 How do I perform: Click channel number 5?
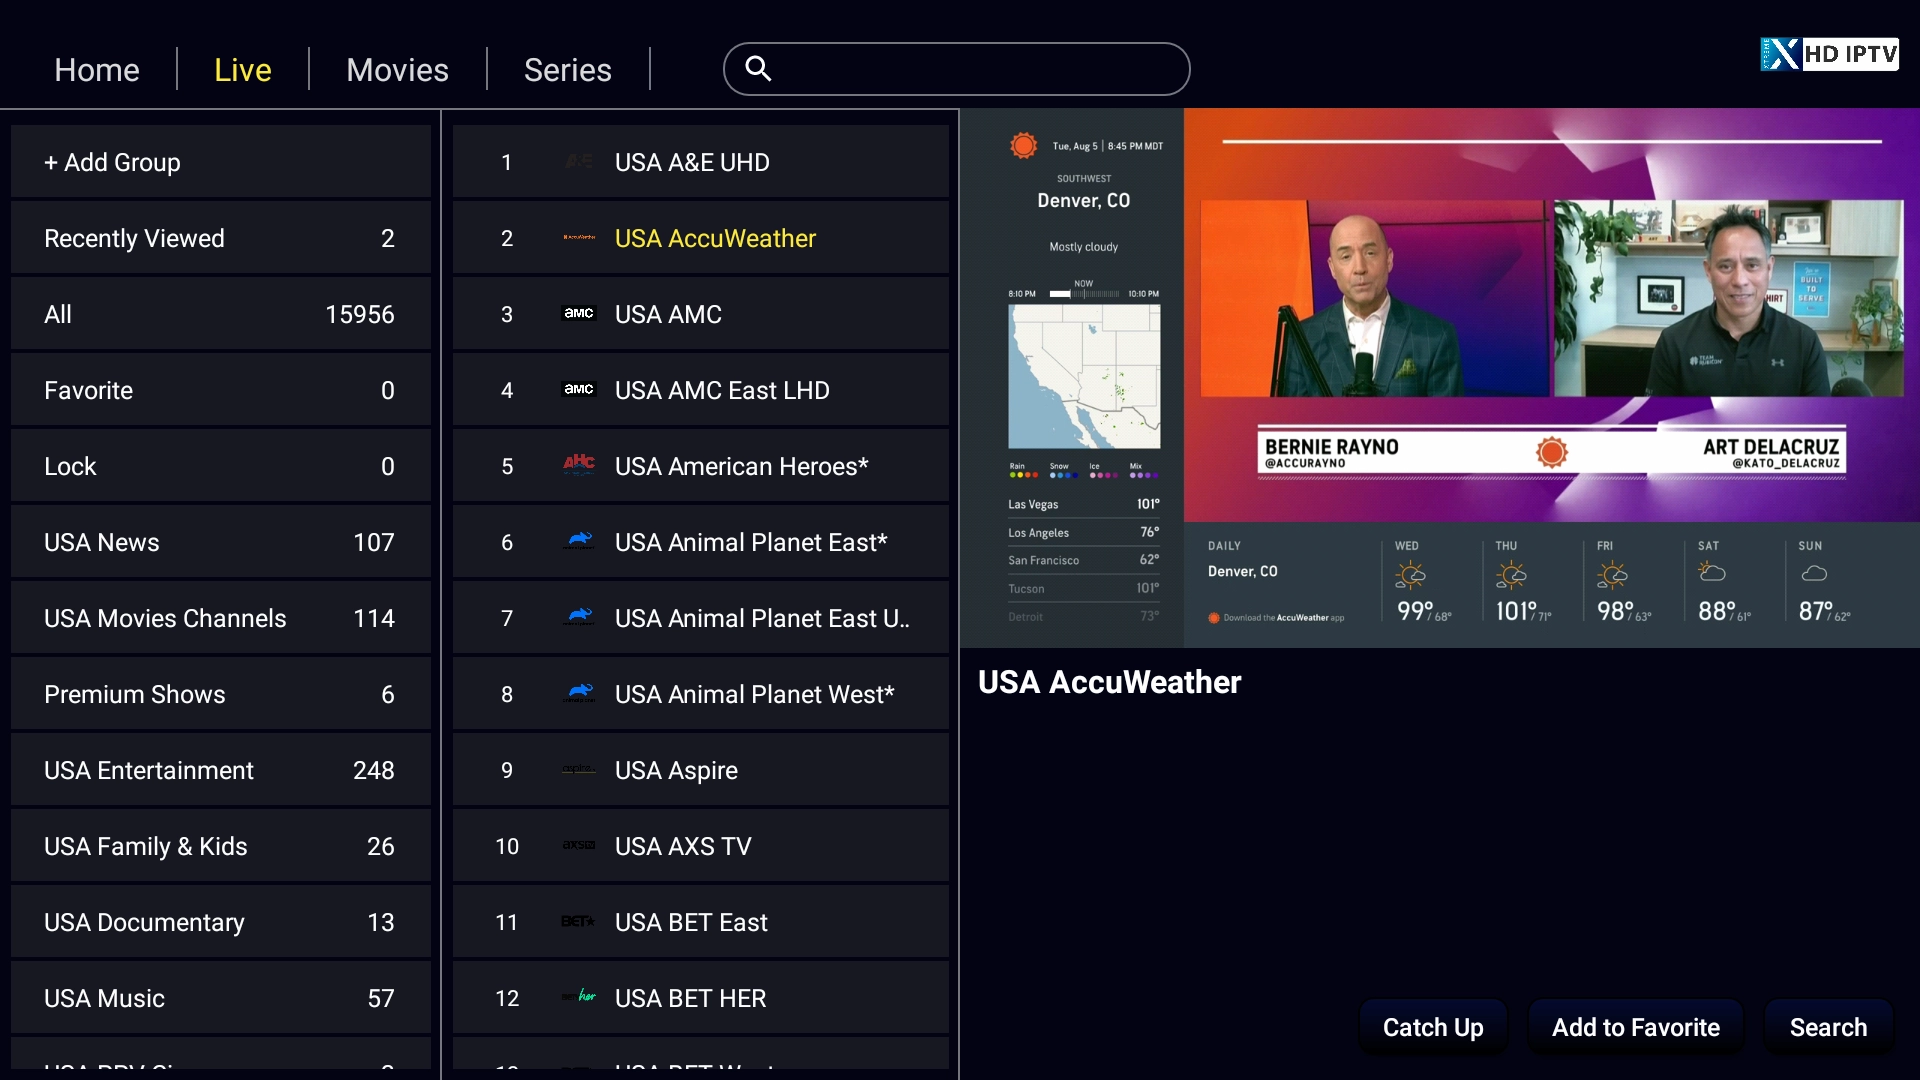[x=507, y=466]
